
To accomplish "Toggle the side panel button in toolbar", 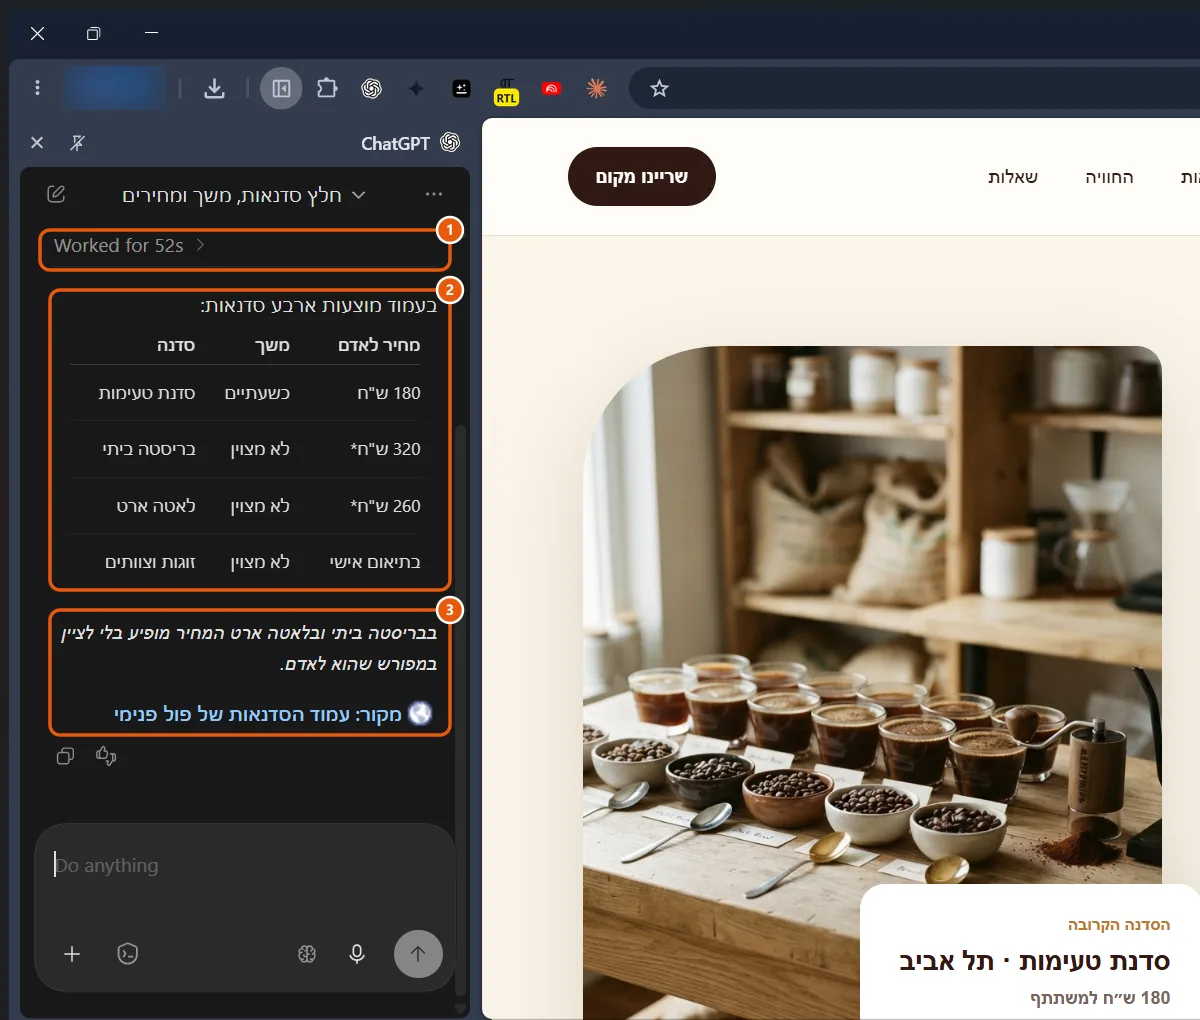I will click(x=281, y=89).
